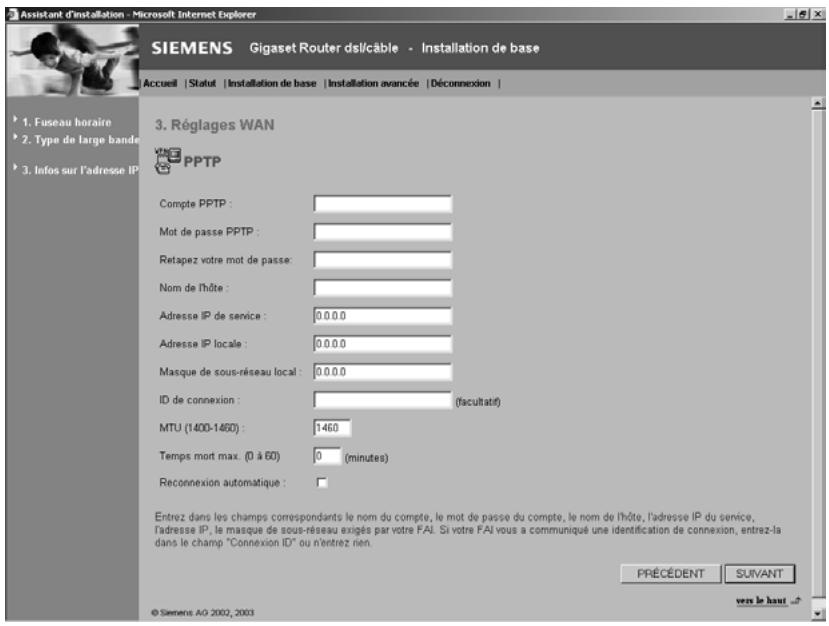The image size is (829, 626).
Task: Click the PPTP VPN icon
Action: click(x=168, y=161)
